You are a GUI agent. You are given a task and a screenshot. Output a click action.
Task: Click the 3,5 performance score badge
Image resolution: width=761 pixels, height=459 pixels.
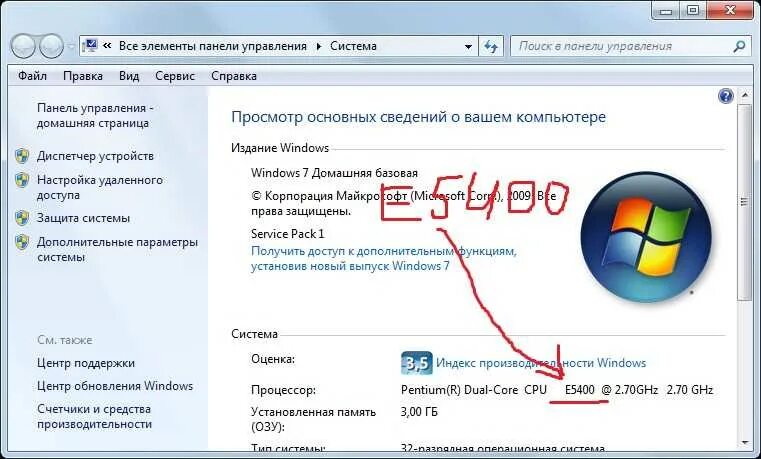[416, 363]
